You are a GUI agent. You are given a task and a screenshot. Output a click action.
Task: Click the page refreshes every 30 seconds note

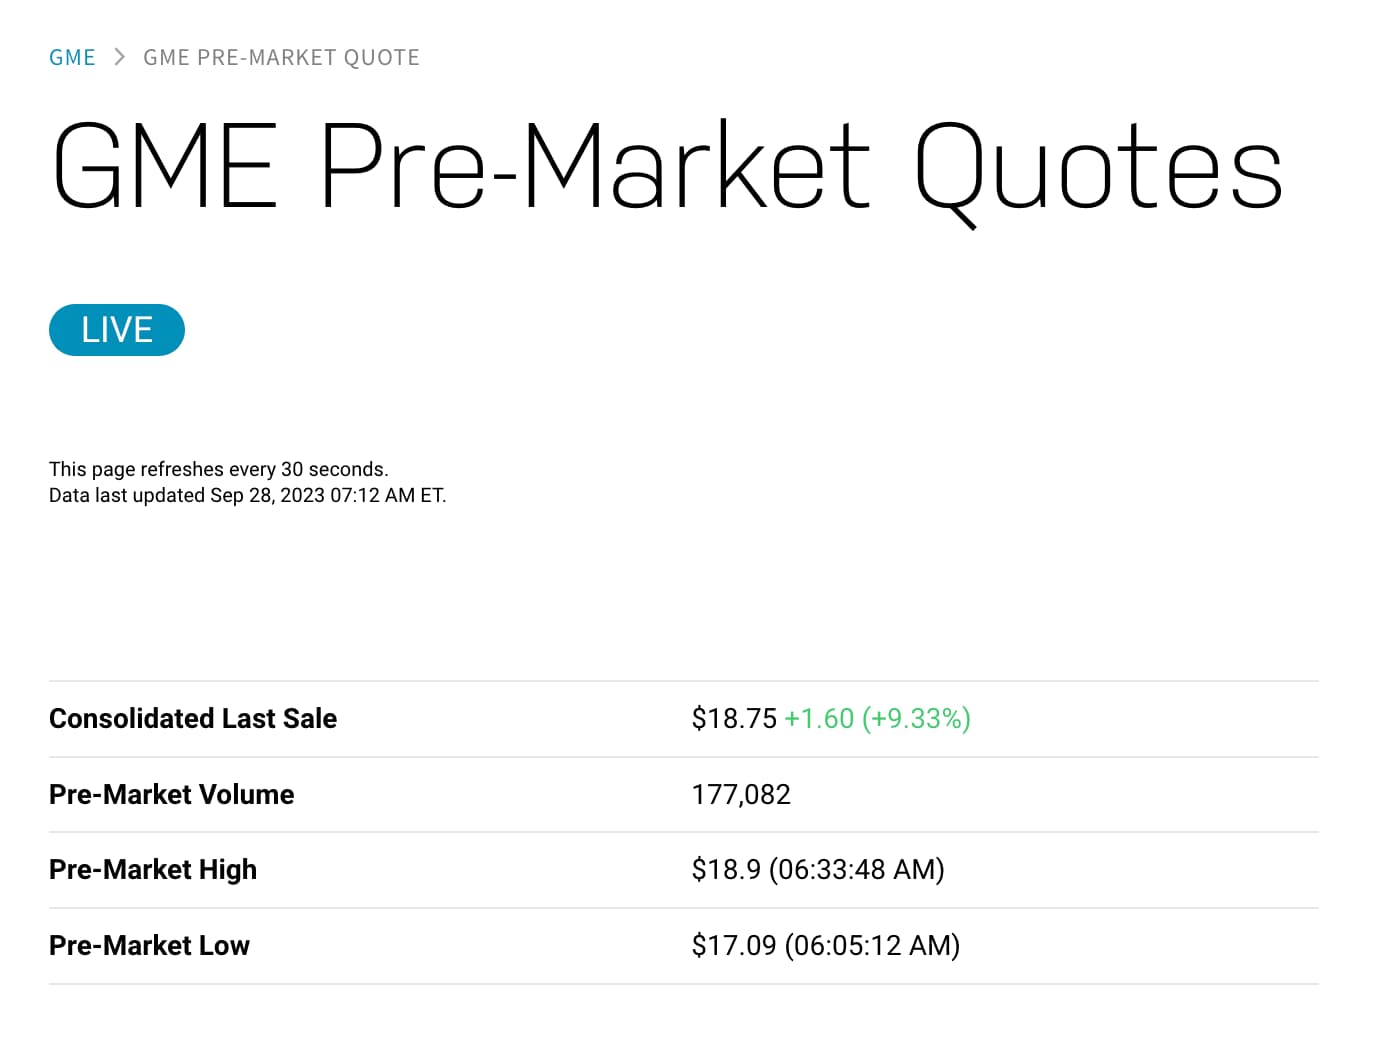[219, 469]
